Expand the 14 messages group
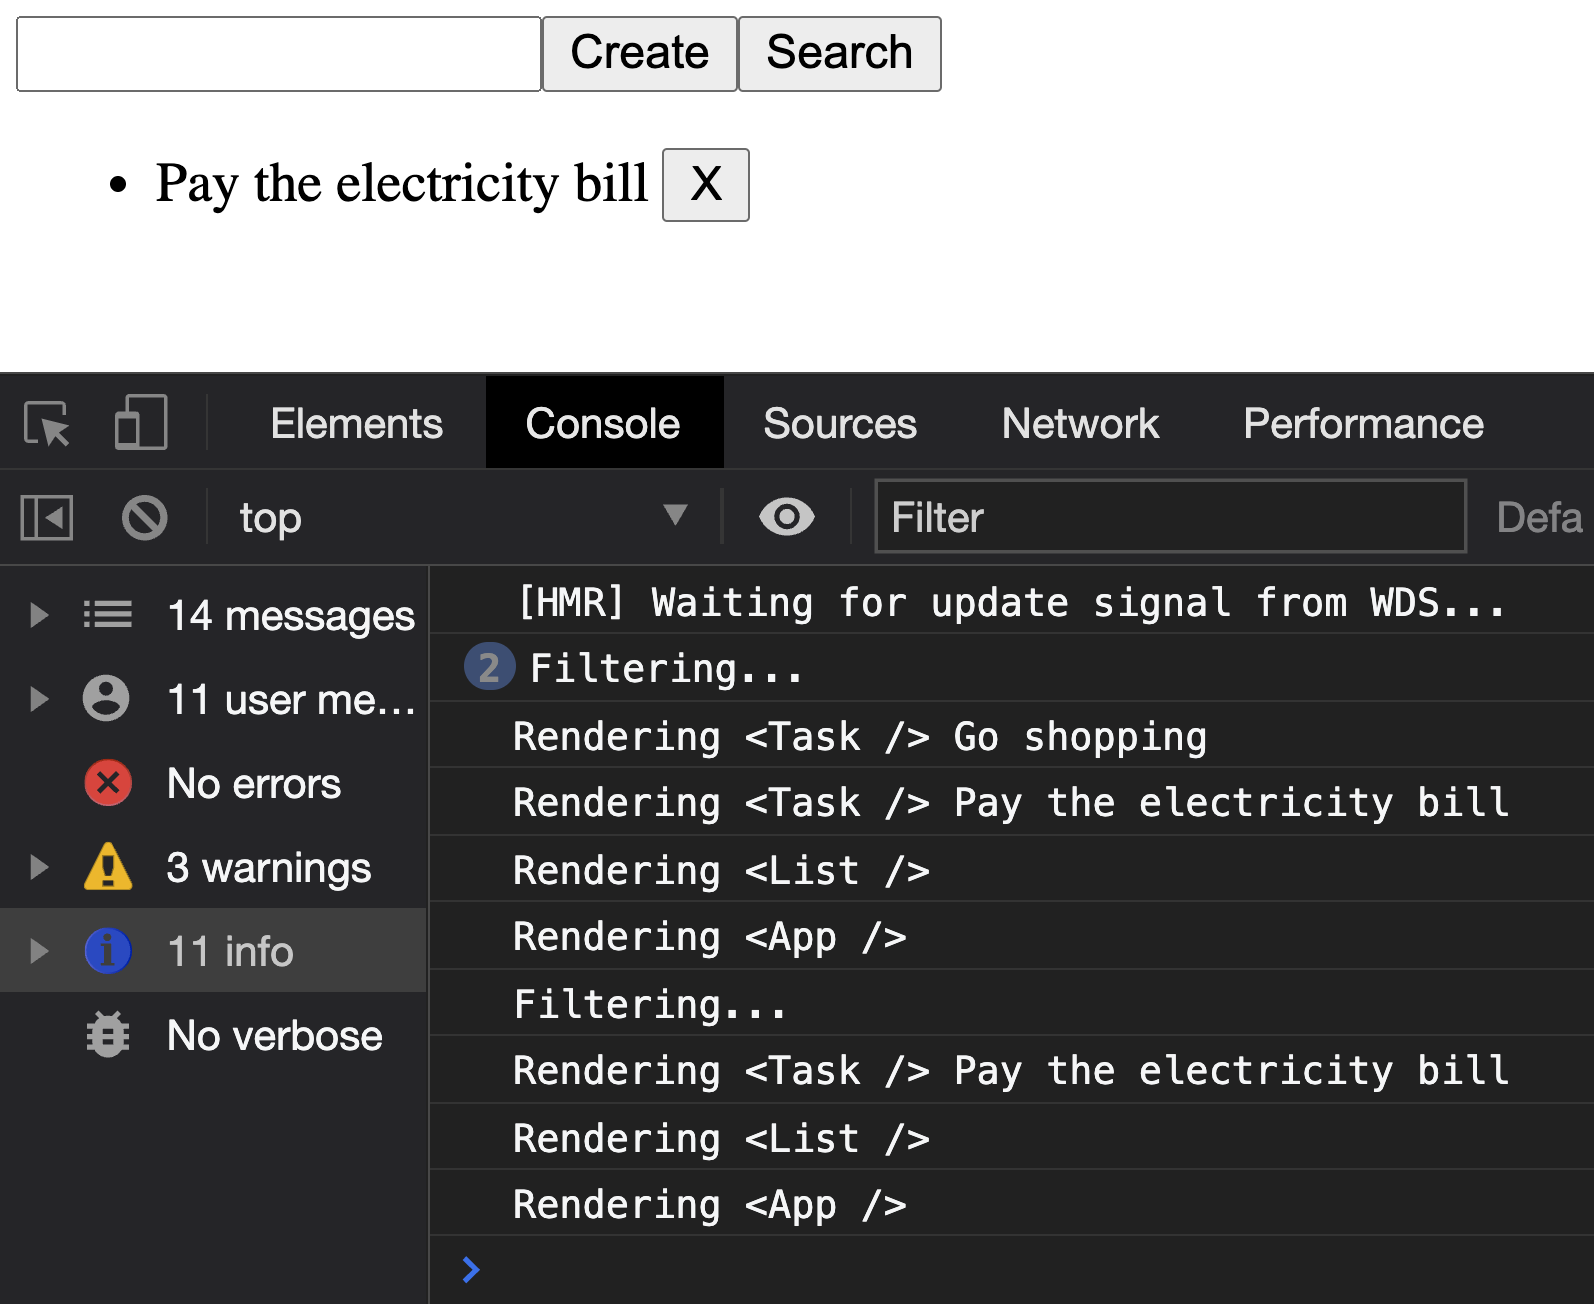1594x1304 pixels. click(x=39, y=615)
